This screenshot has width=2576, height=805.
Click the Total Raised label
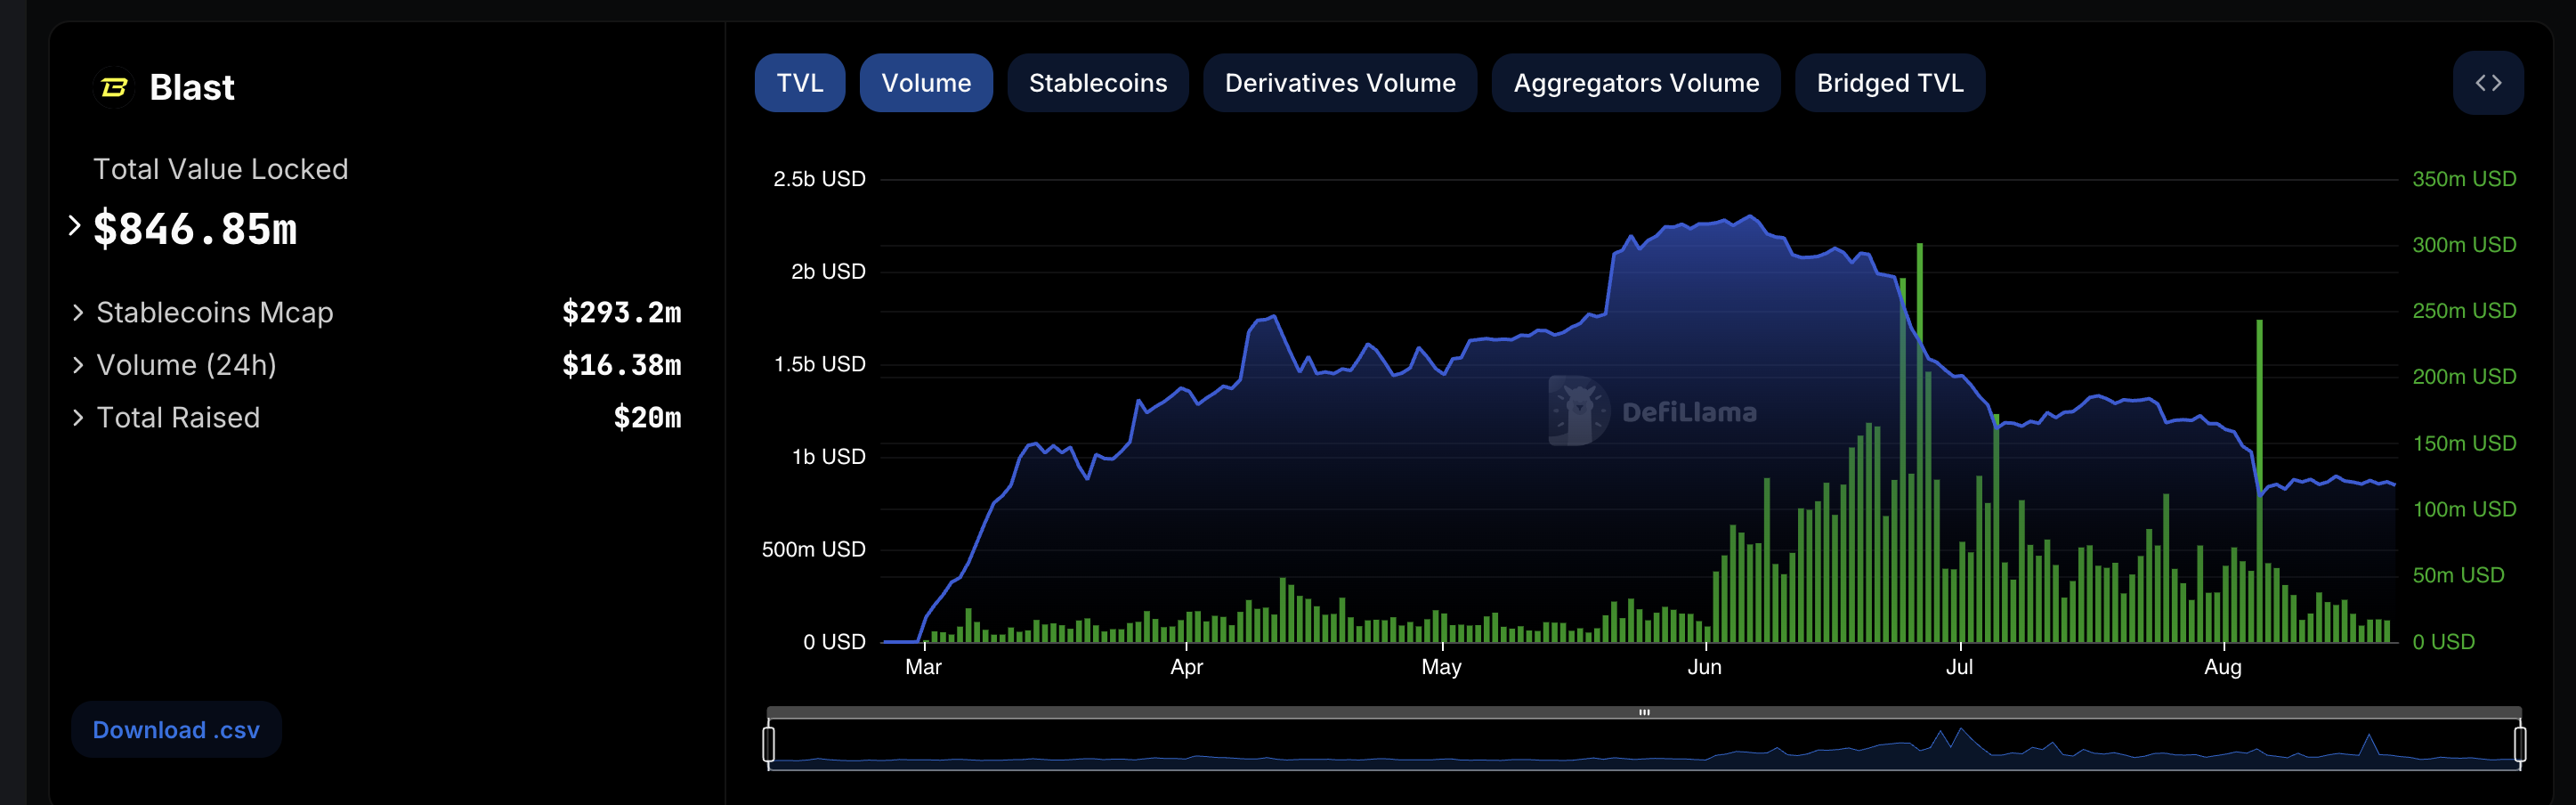pos(178,417)
